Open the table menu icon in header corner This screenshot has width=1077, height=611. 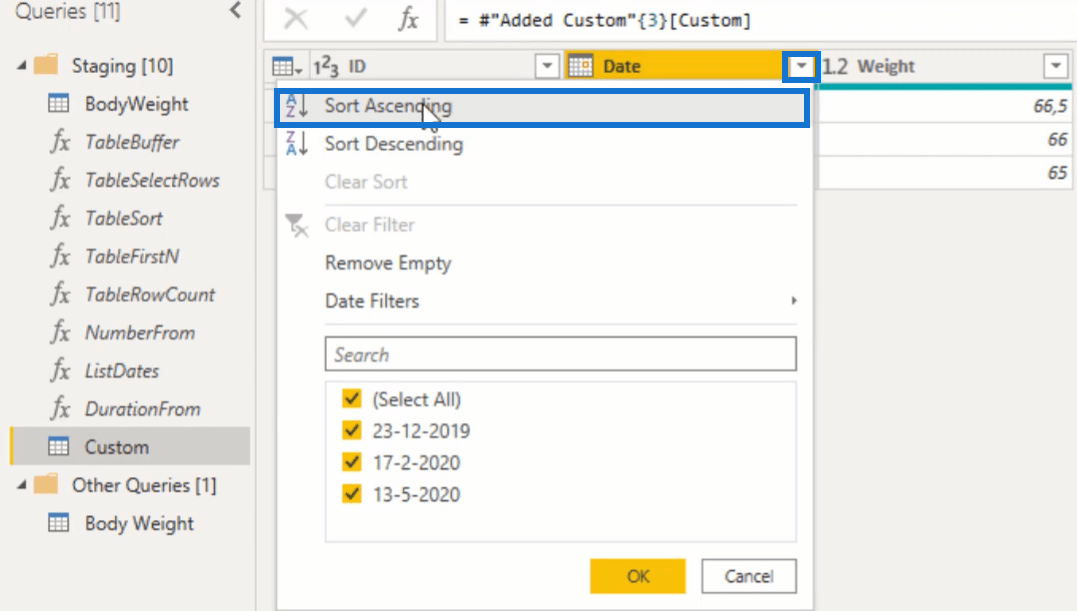[x=286, y=67]
